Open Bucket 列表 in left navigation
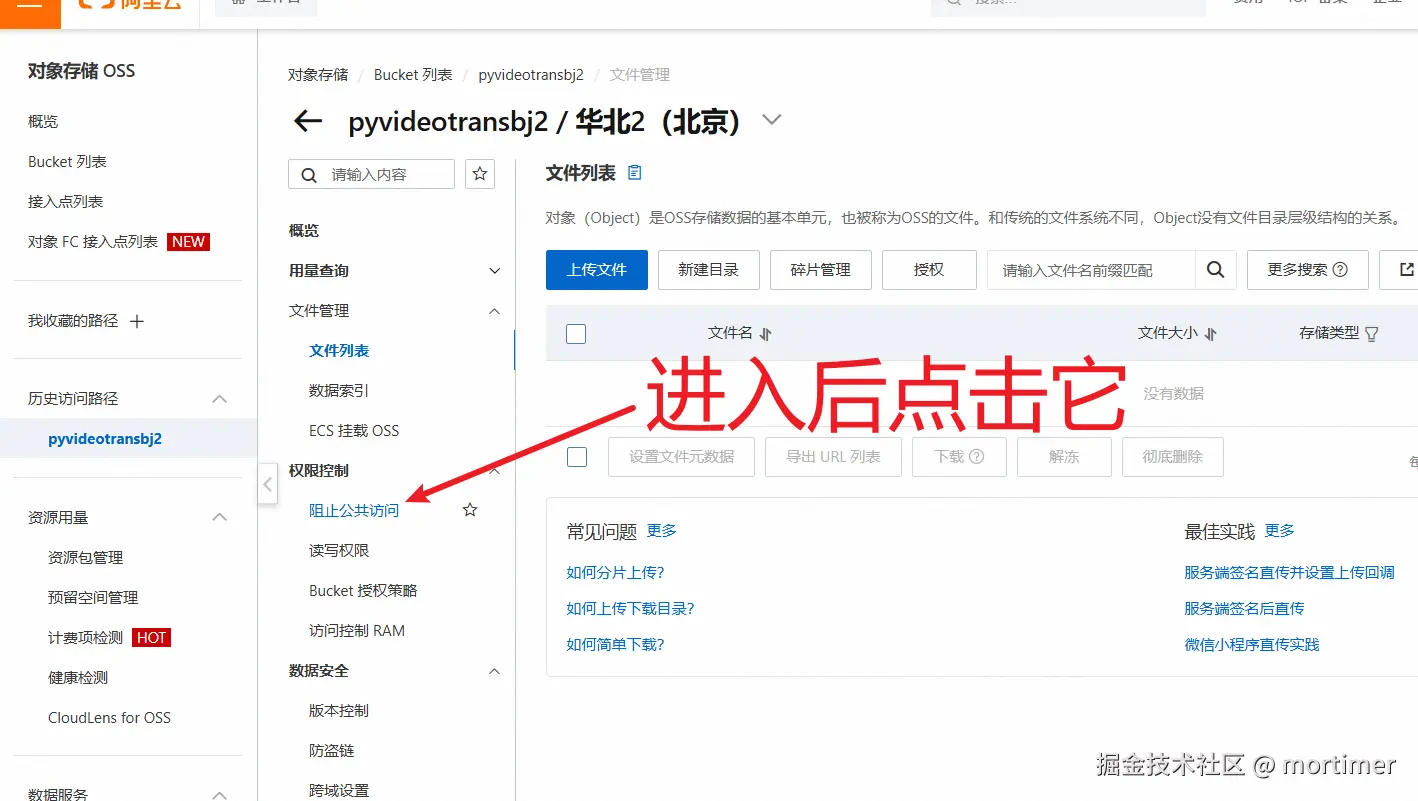 (67, 161)
